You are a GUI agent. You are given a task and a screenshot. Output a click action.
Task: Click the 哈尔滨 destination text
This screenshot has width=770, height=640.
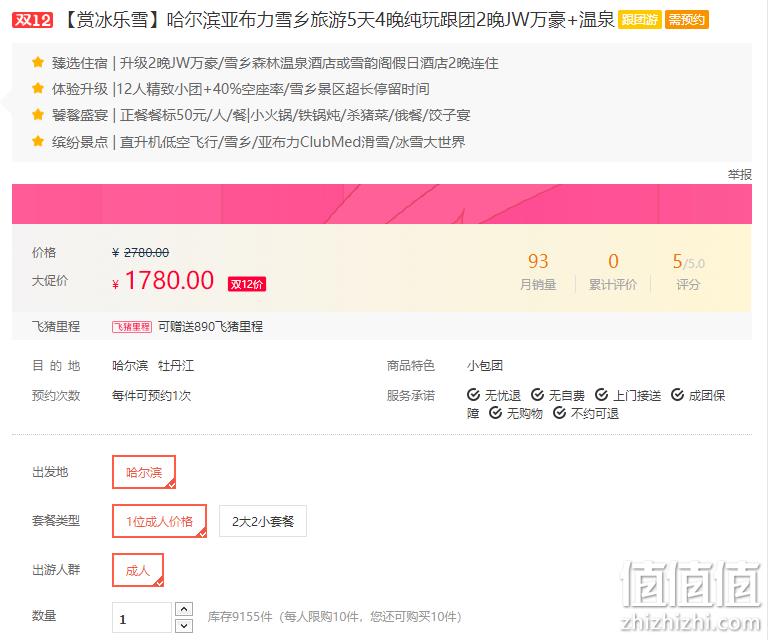tap(130, 365)
